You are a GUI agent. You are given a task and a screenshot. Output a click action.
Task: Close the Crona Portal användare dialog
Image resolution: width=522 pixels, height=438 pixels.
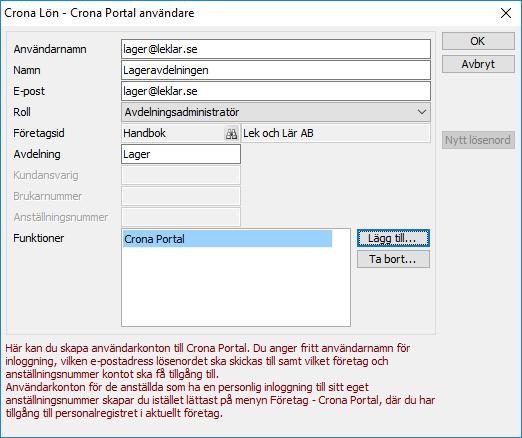pyautogui.click(x=506, y=13)
